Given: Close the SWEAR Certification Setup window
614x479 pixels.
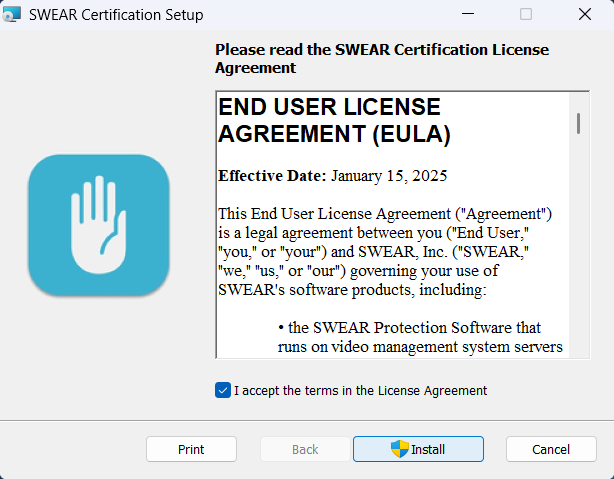Looking at the screenshot, I should [584, 15].
